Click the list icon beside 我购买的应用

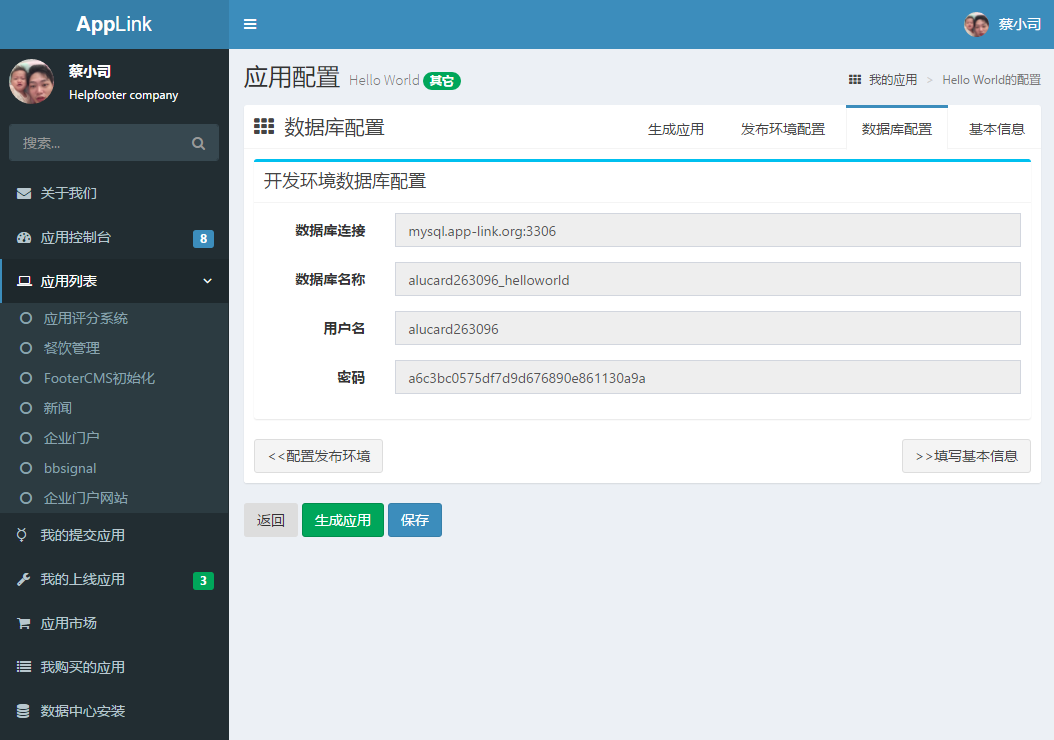[x=24, y=667]
